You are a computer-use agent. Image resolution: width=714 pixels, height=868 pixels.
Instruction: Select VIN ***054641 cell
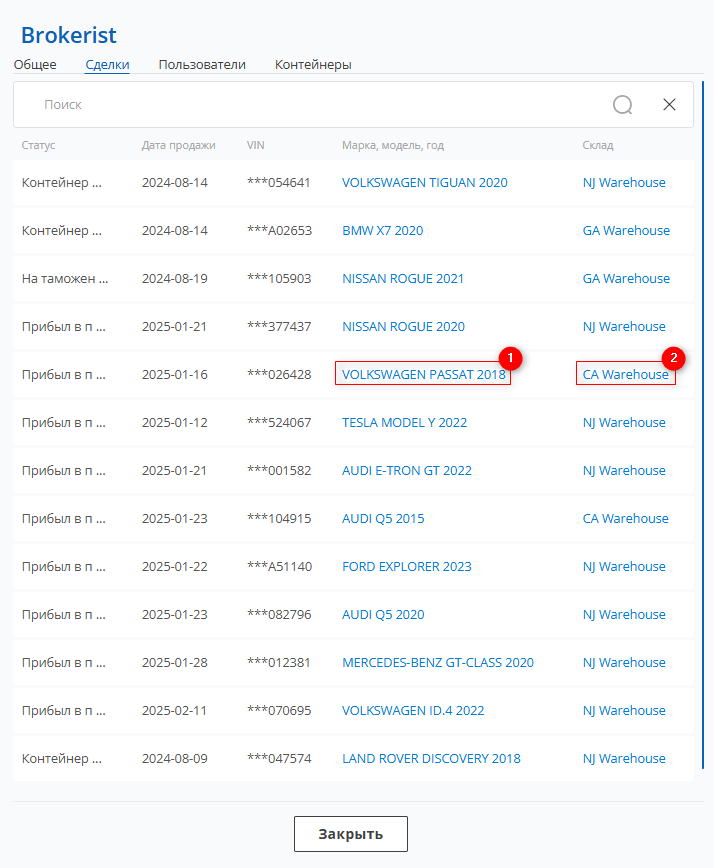point(278,183)
